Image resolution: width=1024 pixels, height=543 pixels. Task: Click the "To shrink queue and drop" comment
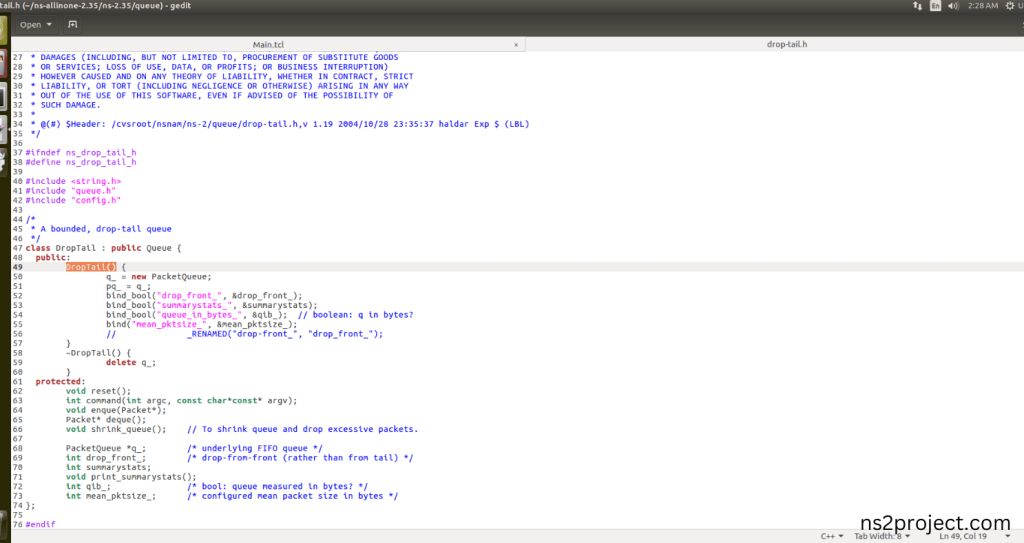[302, 429]
